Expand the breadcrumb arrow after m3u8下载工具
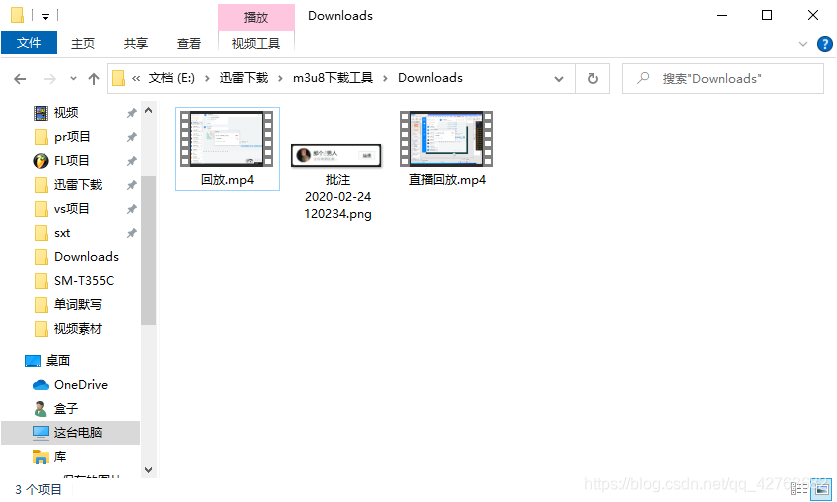 click(385, 79)
